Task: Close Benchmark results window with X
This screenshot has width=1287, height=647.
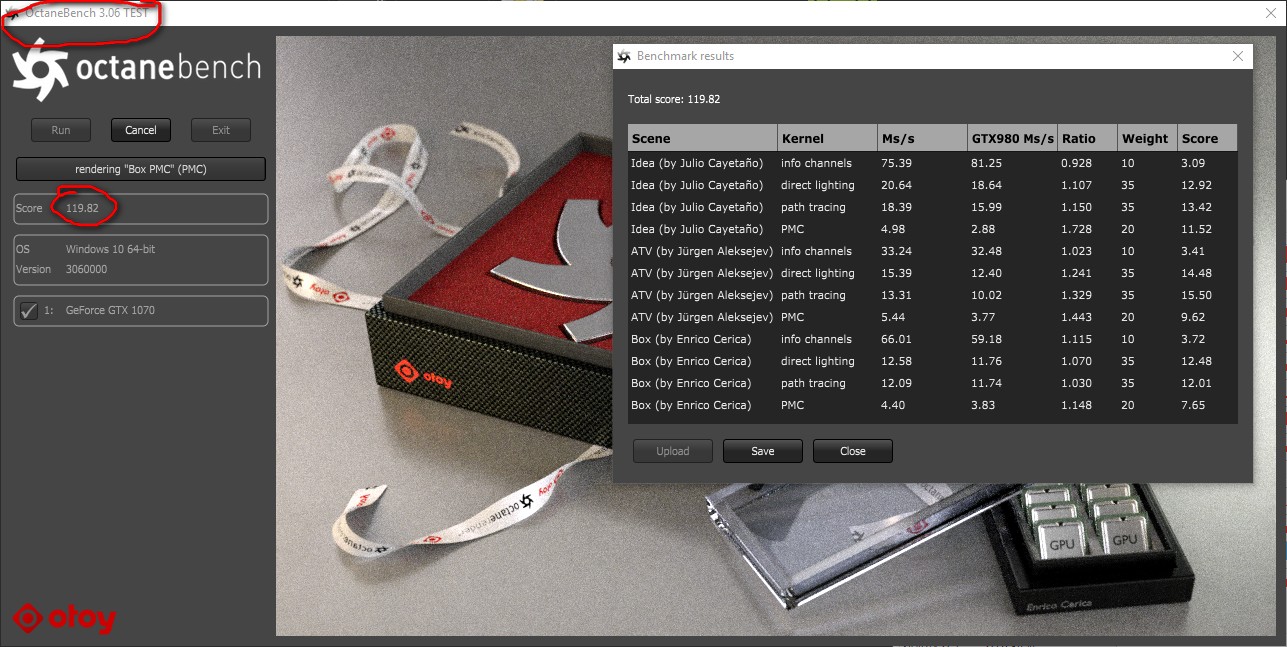Action: (x=1238, y=56)
